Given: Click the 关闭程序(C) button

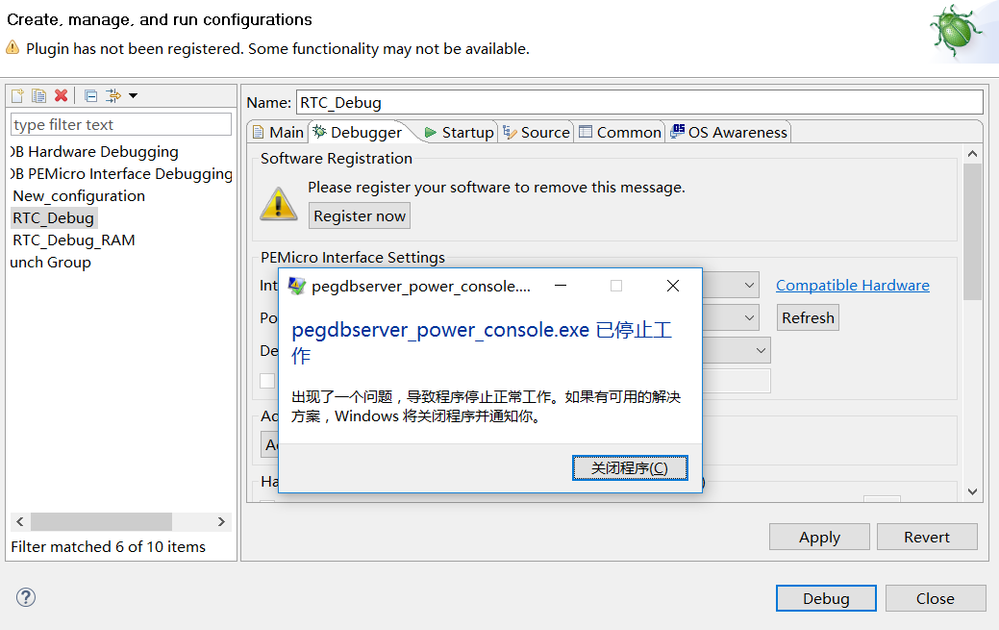Looking at the screenshot, I should point(629,468).
